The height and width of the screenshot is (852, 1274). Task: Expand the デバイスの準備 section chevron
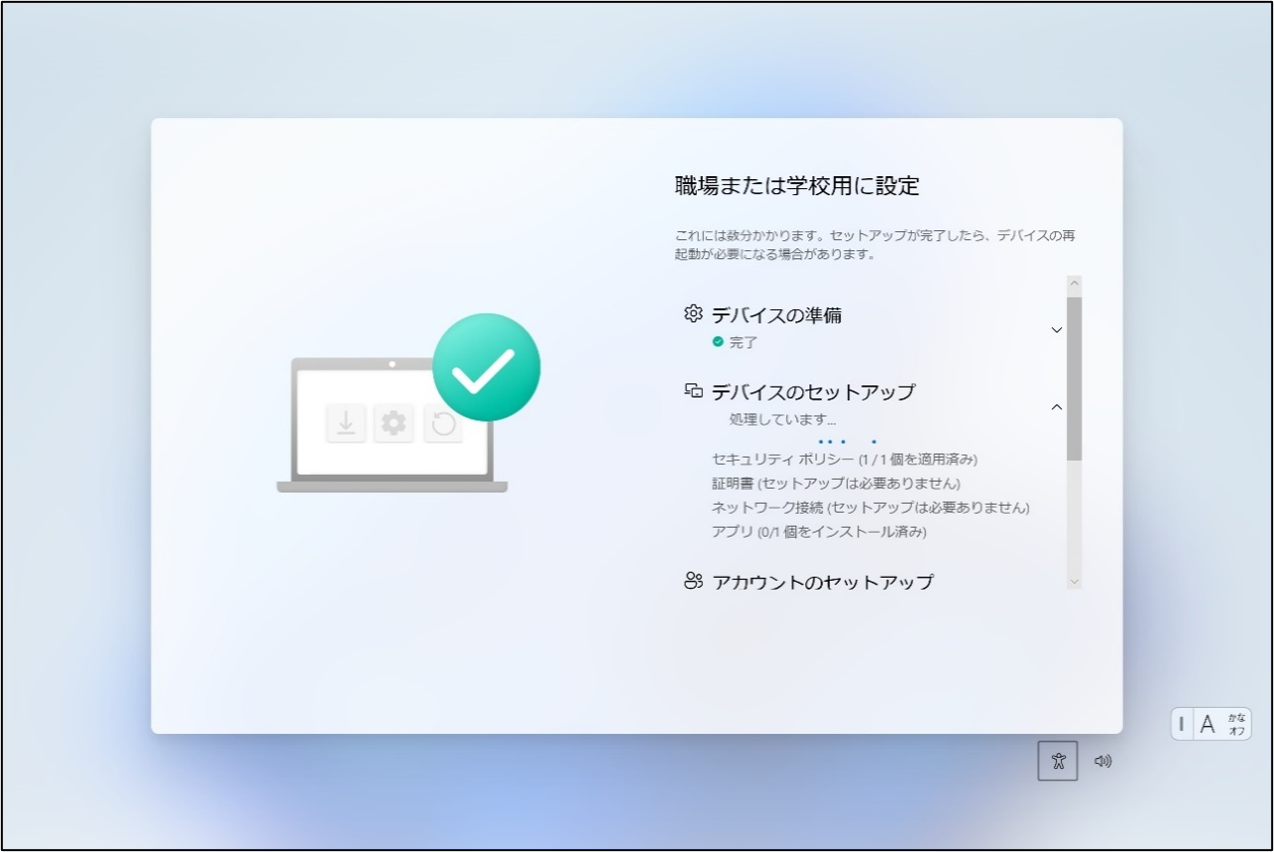click(x=1057, y=330)
